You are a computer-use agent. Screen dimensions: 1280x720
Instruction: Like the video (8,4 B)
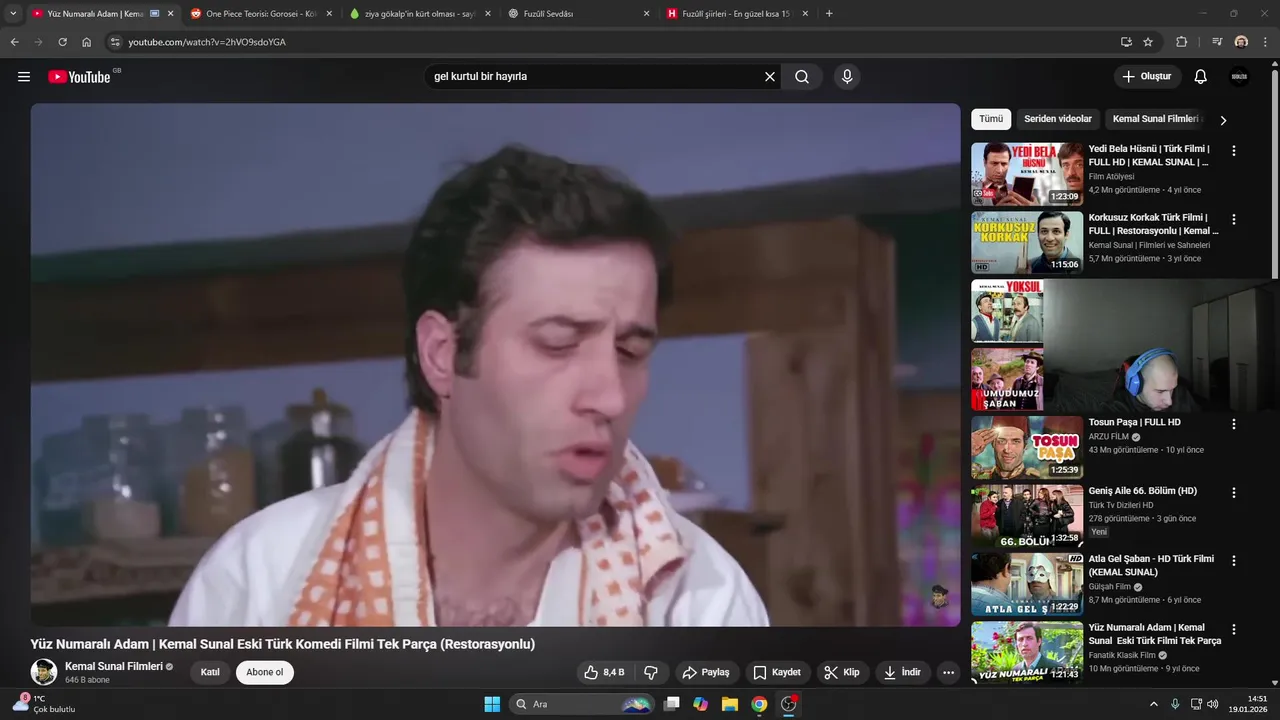point(605,672)
